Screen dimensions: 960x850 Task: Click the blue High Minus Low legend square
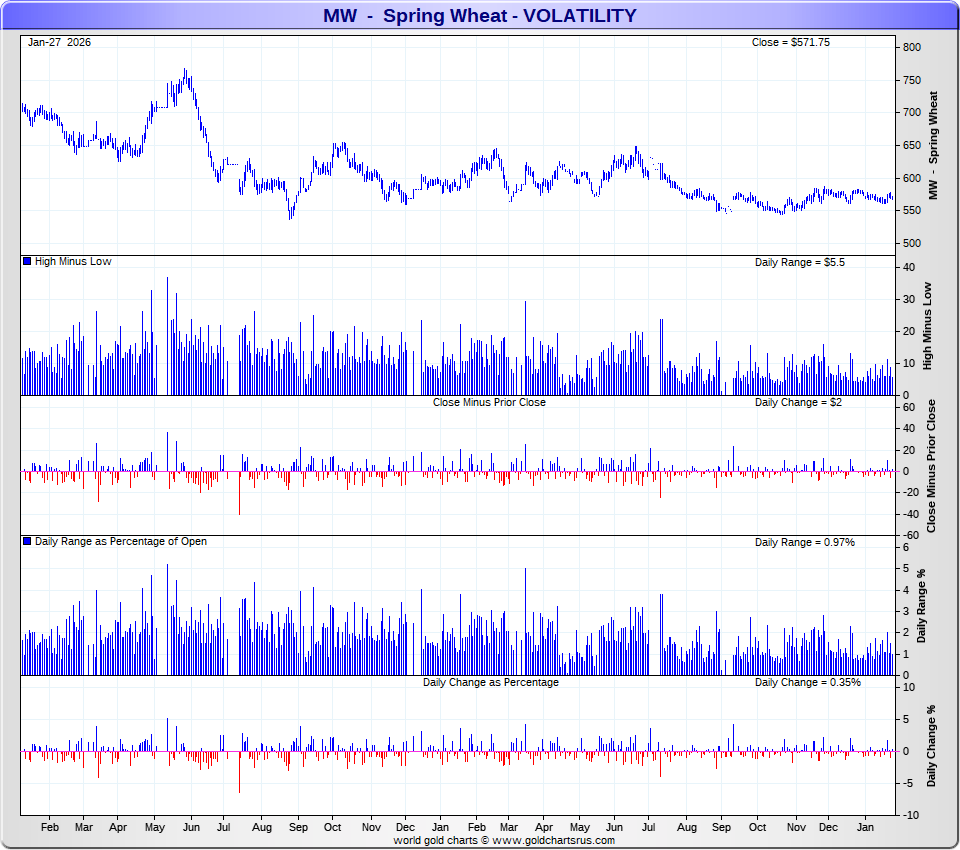coord(27,261)
